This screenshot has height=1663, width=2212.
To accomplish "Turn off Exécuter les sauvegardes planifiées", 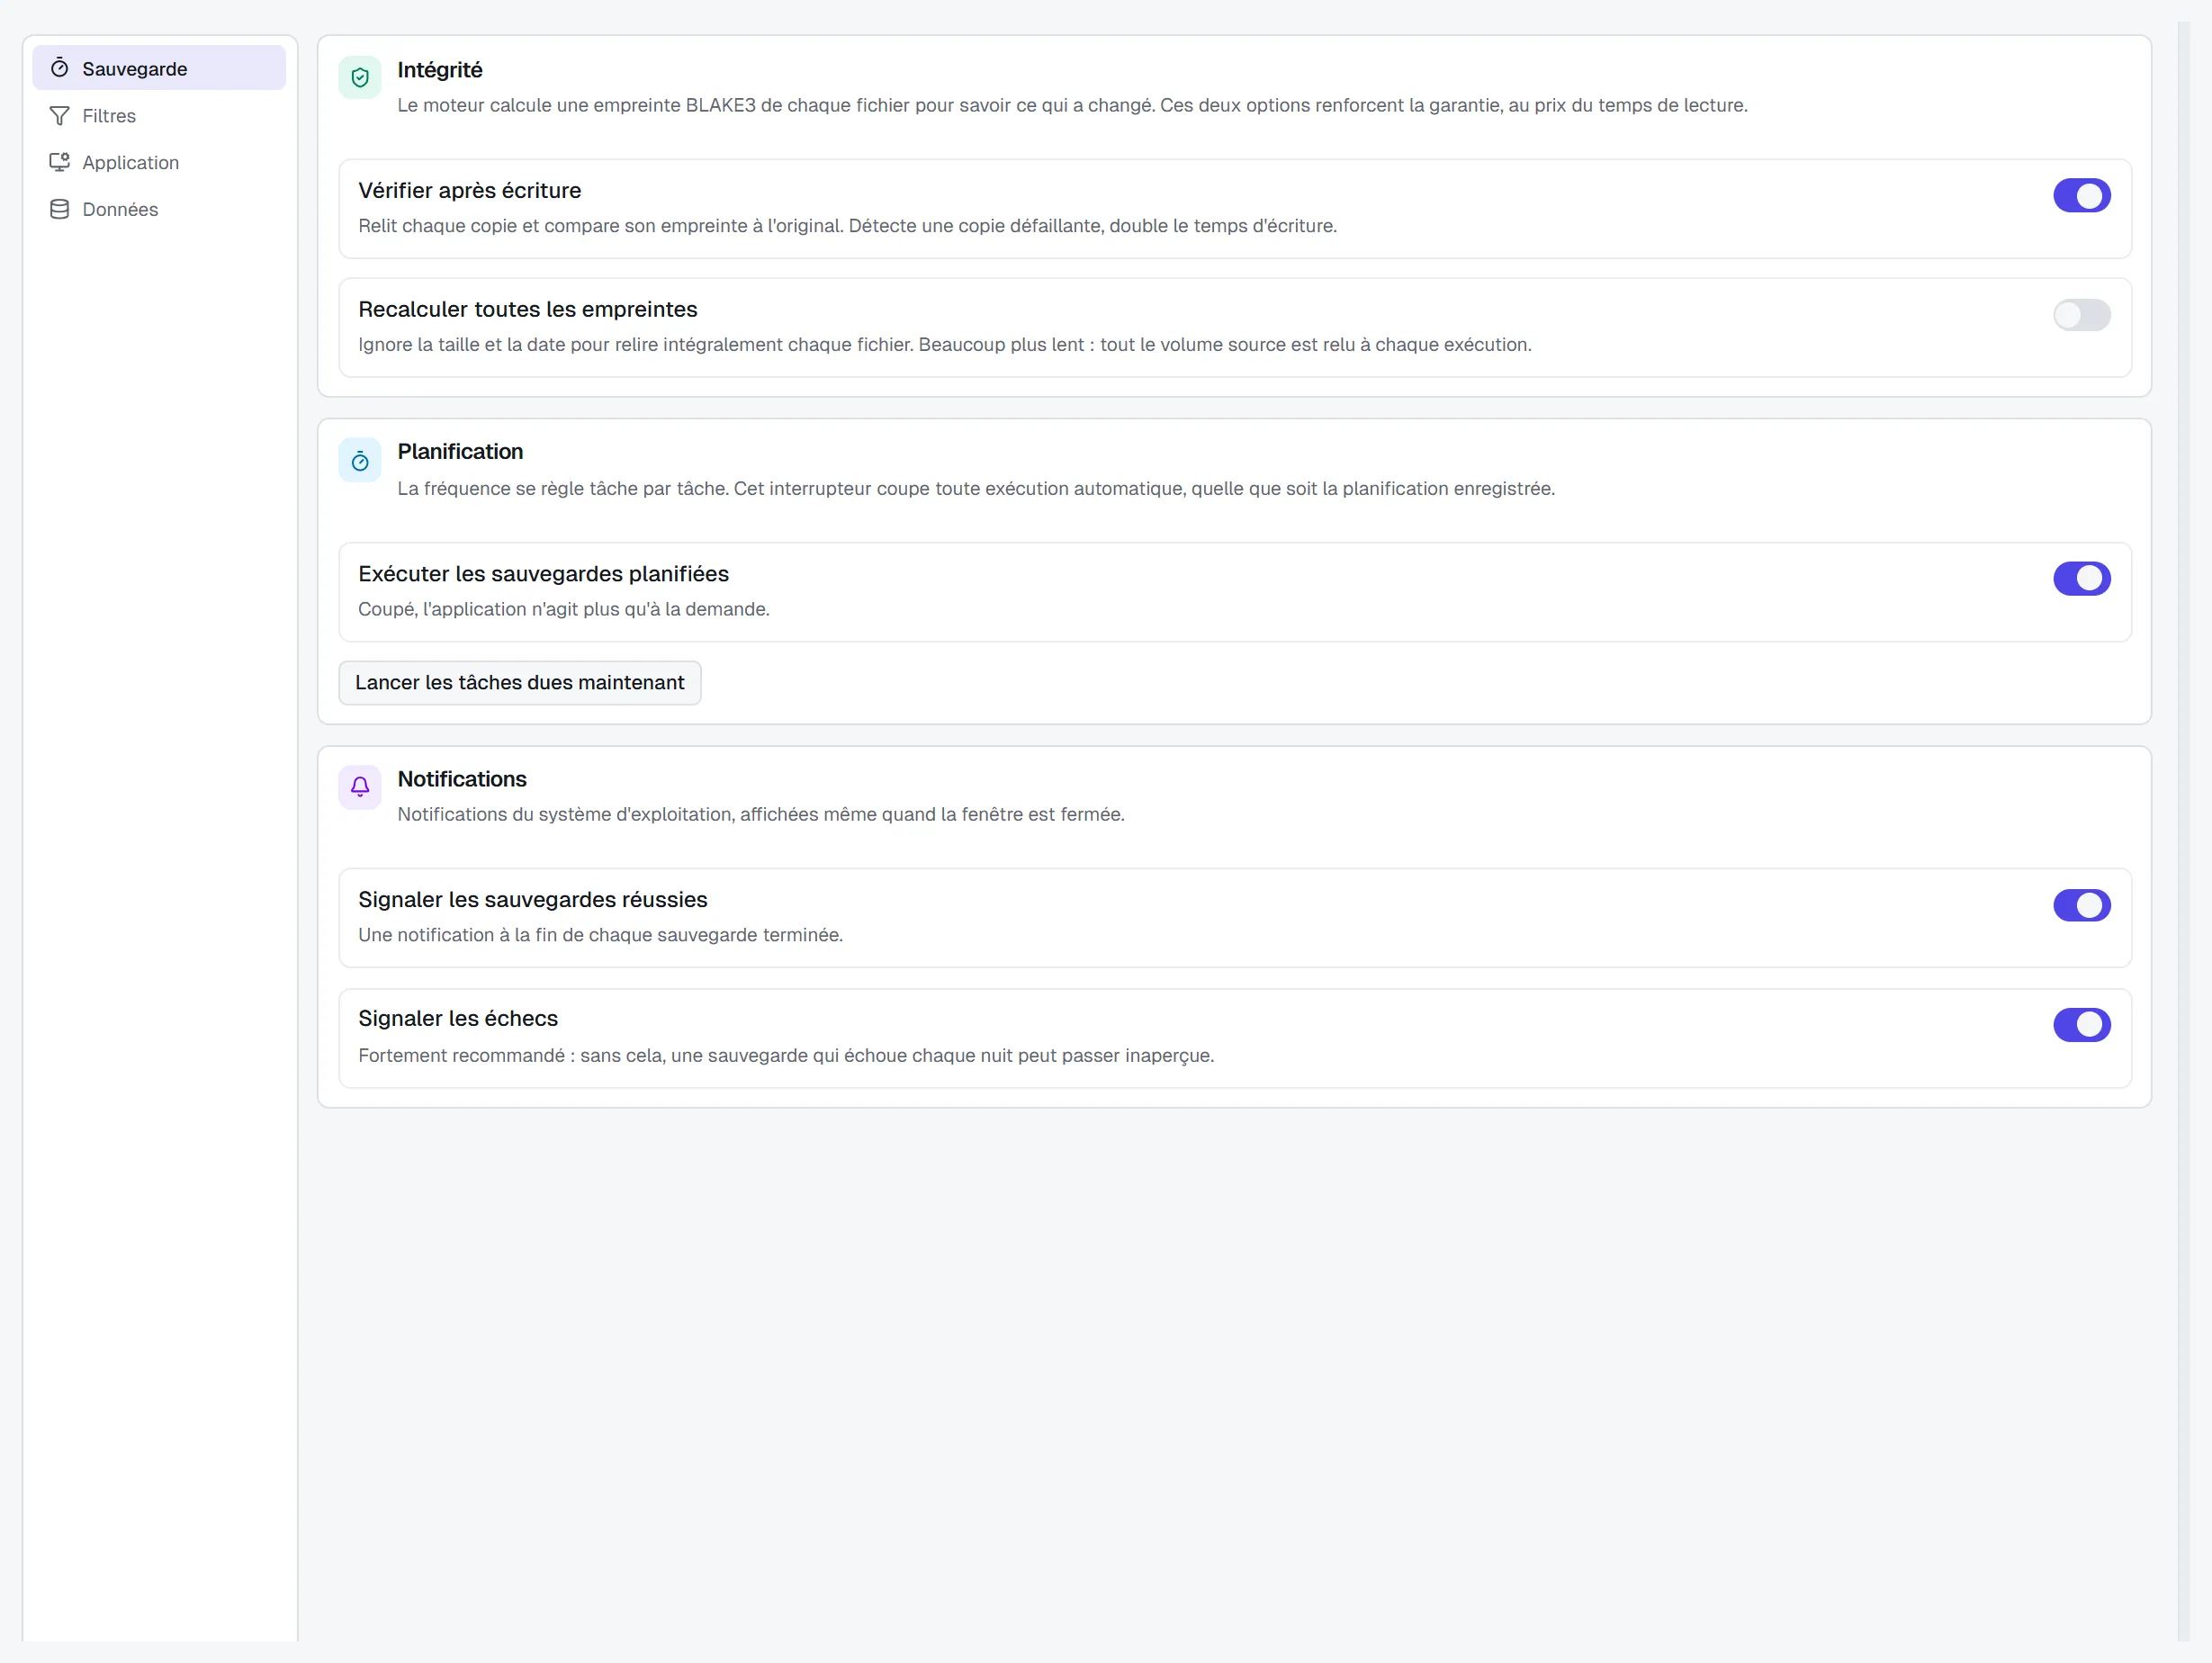I will (x=2081, y=578).
